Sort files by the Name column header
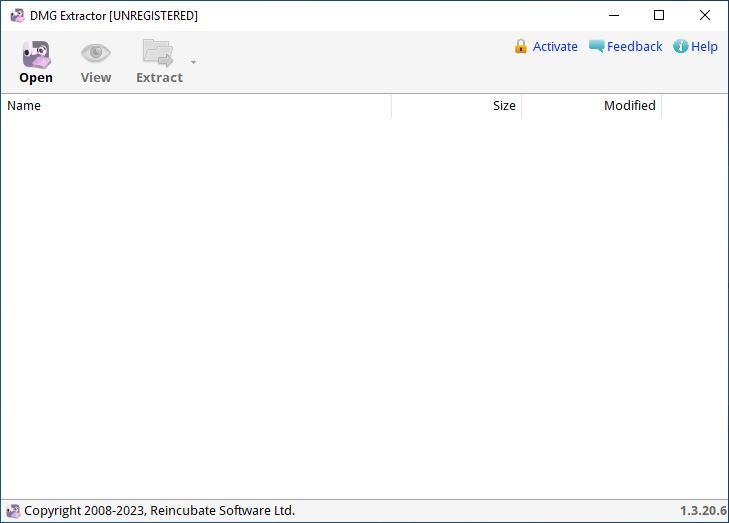The image size is (729, 523). point(196,106)
